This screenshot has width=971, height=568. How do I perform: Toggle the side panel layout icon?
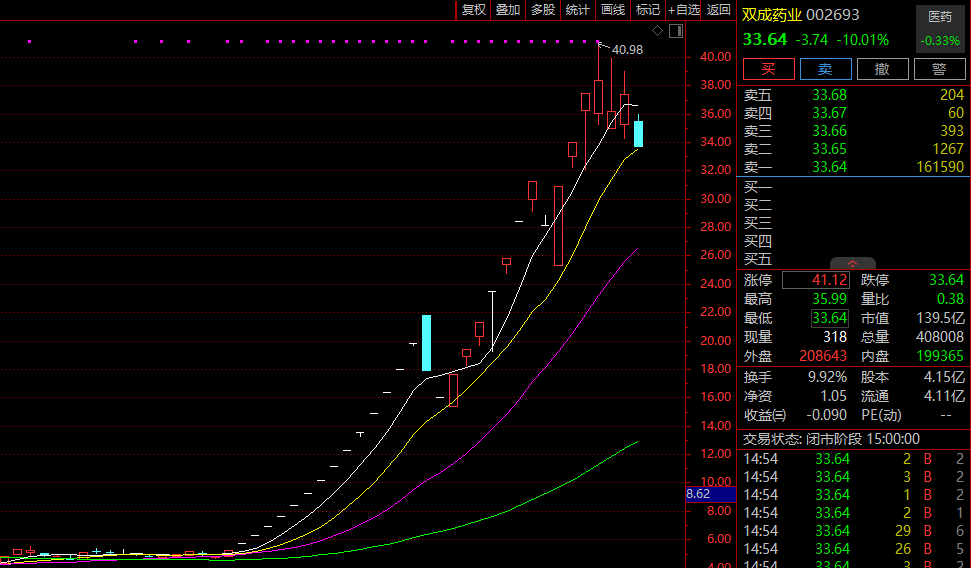tap(677, 32)
